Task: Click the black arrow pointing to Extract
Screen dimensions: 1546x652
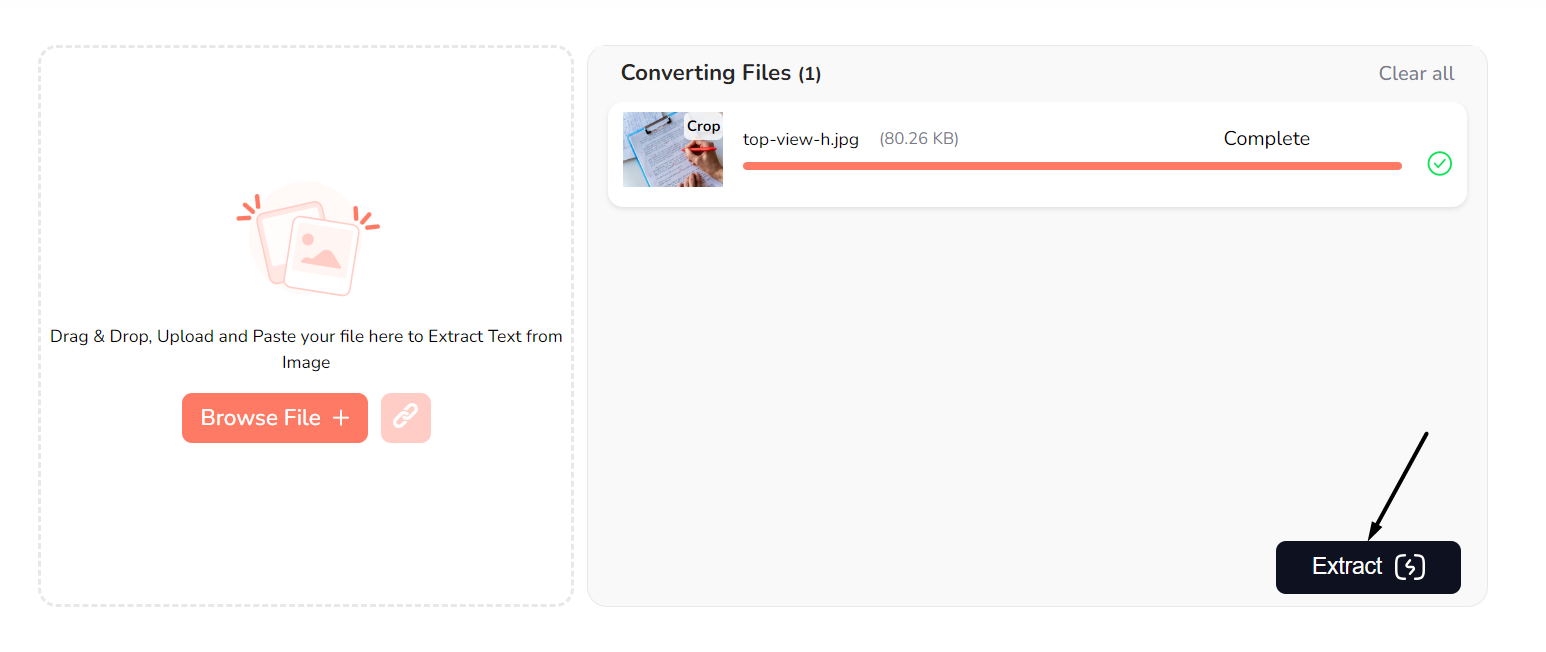Action: [1400, 483]
